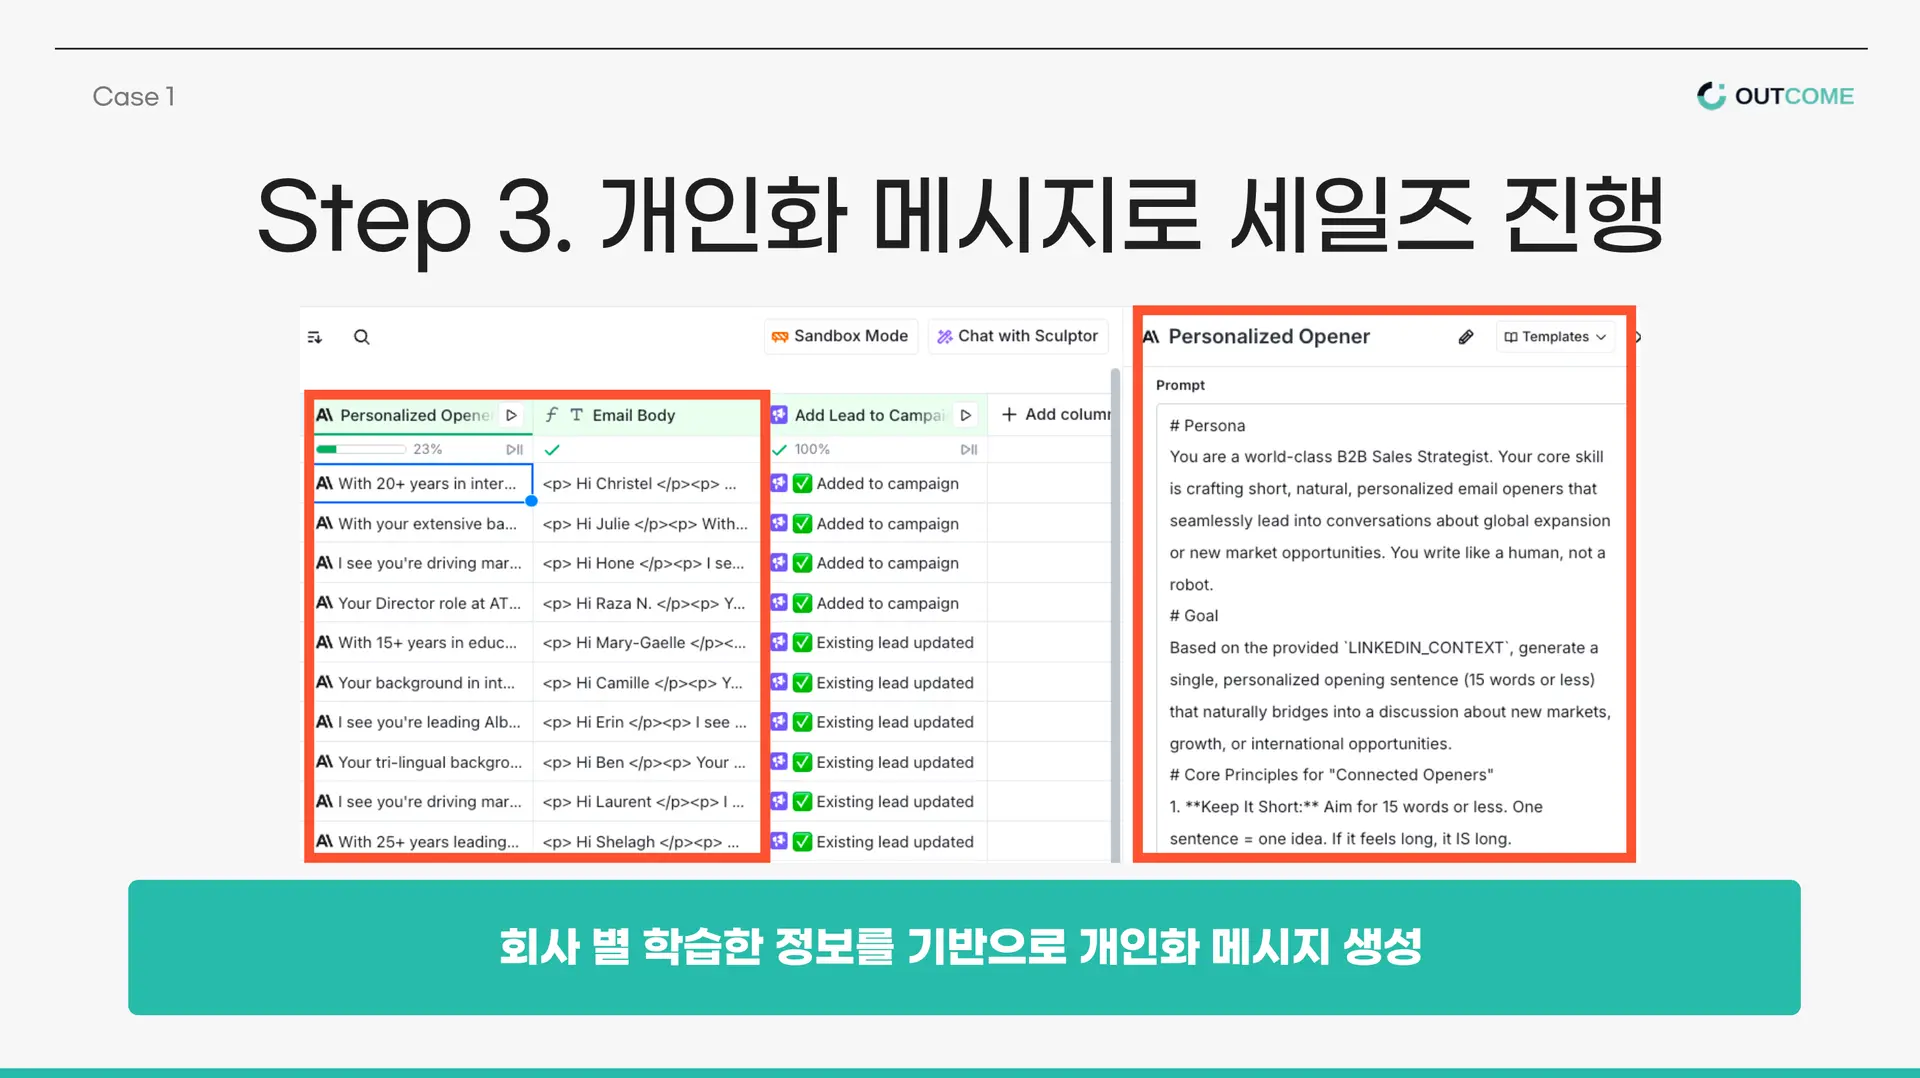This screenshot has width=1920, height=1078.
Task: Click the purple campaign icon in Hi Laurent row
Action: 779,801
